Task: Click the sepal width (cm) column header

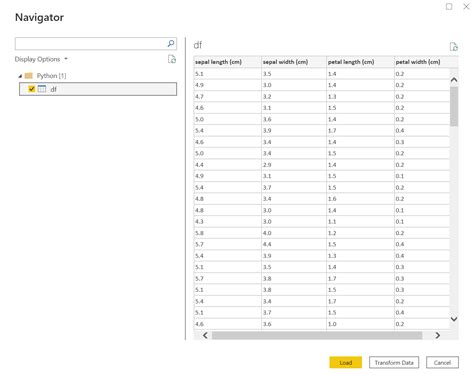Action: click(x=294, y=62)
